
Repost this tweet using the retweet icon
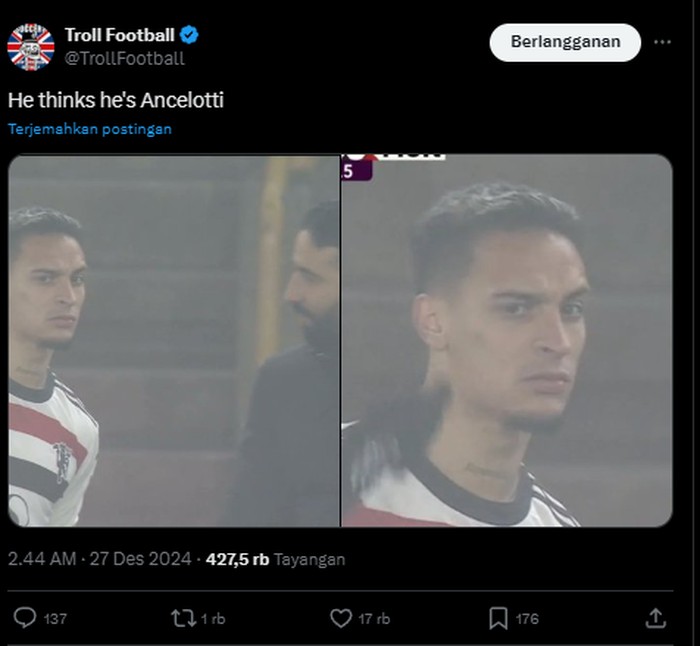pyautogui.click(x=183, y=618)
